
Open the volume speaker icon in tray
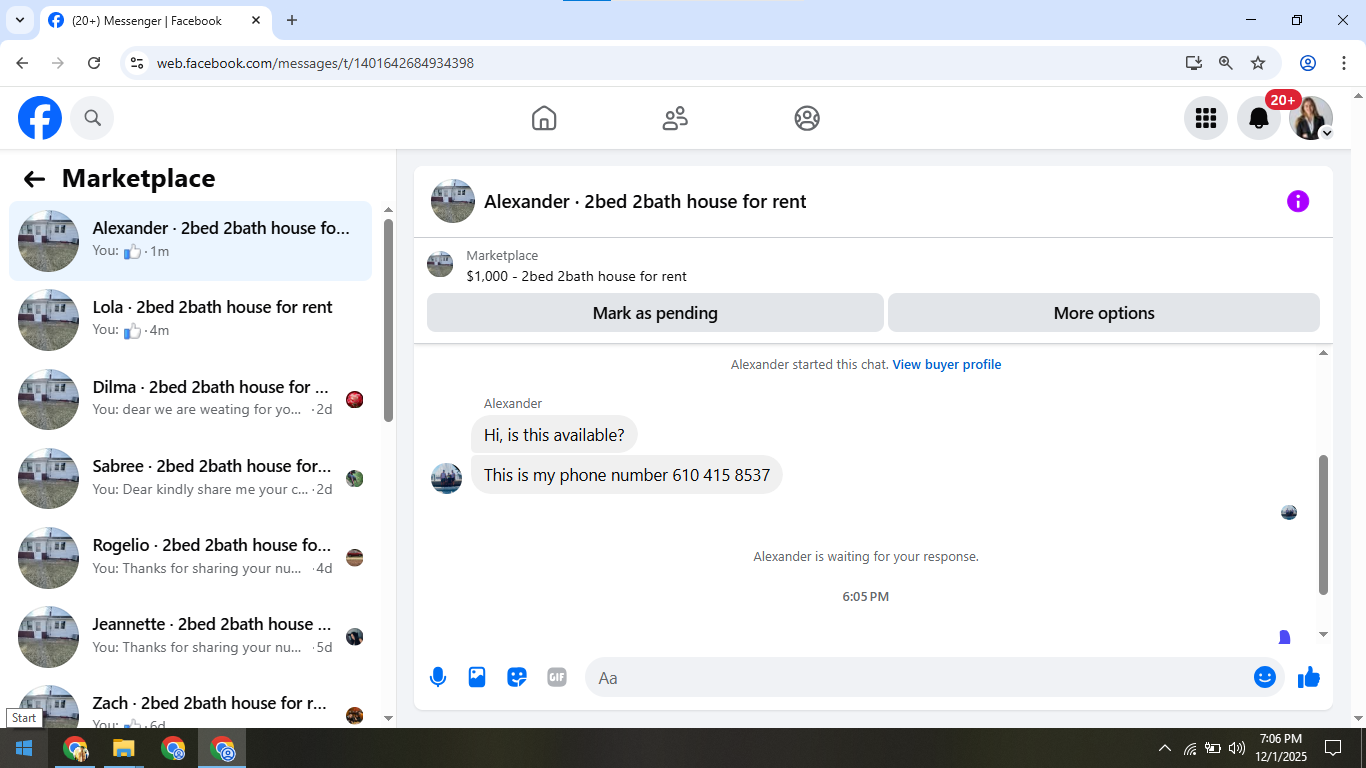point(1237,748)
